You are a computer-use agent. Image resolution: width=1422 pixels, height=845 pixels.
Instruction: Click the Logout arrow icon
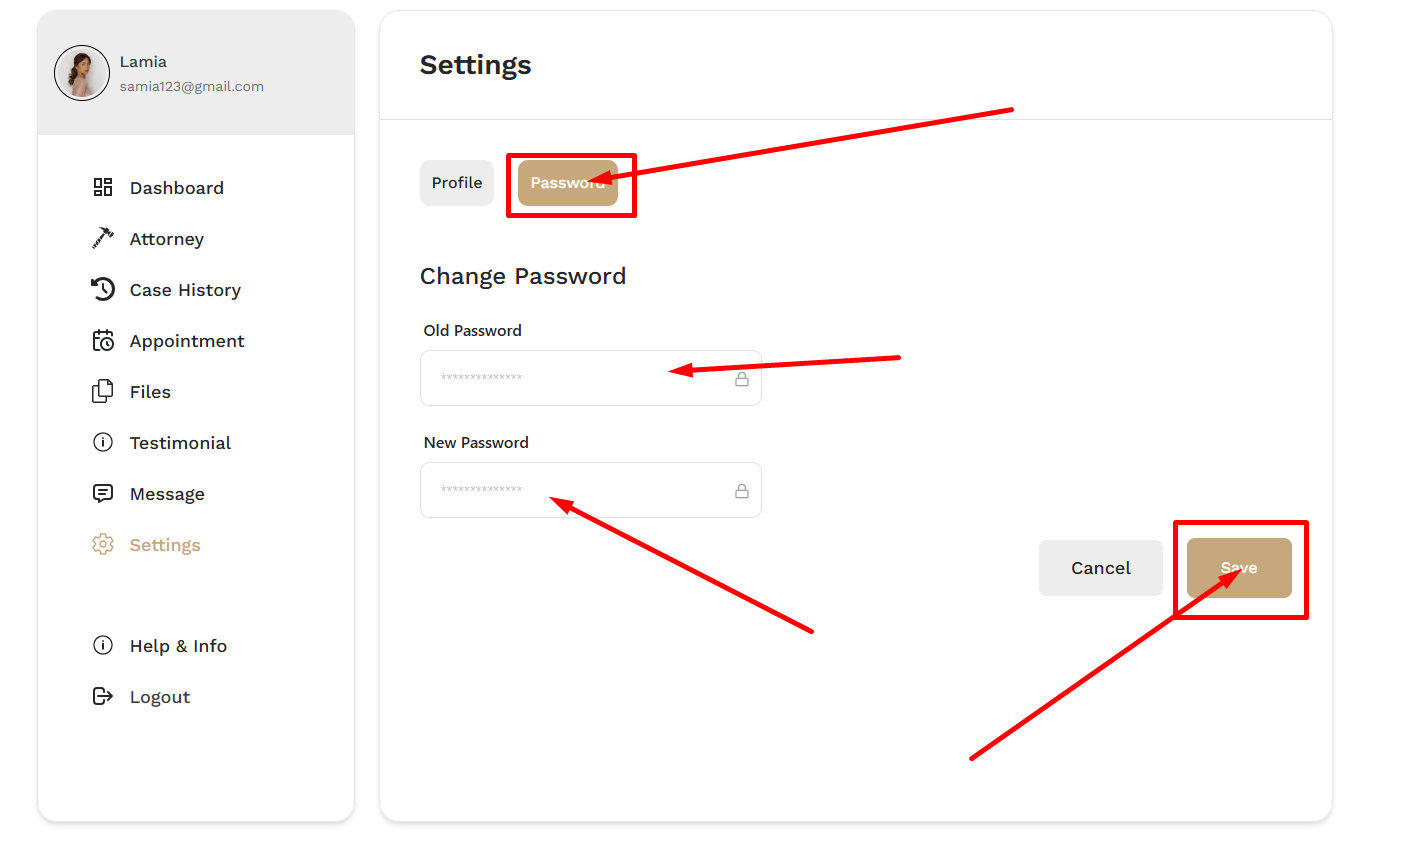pyautogui.click(x=103, y=696)
